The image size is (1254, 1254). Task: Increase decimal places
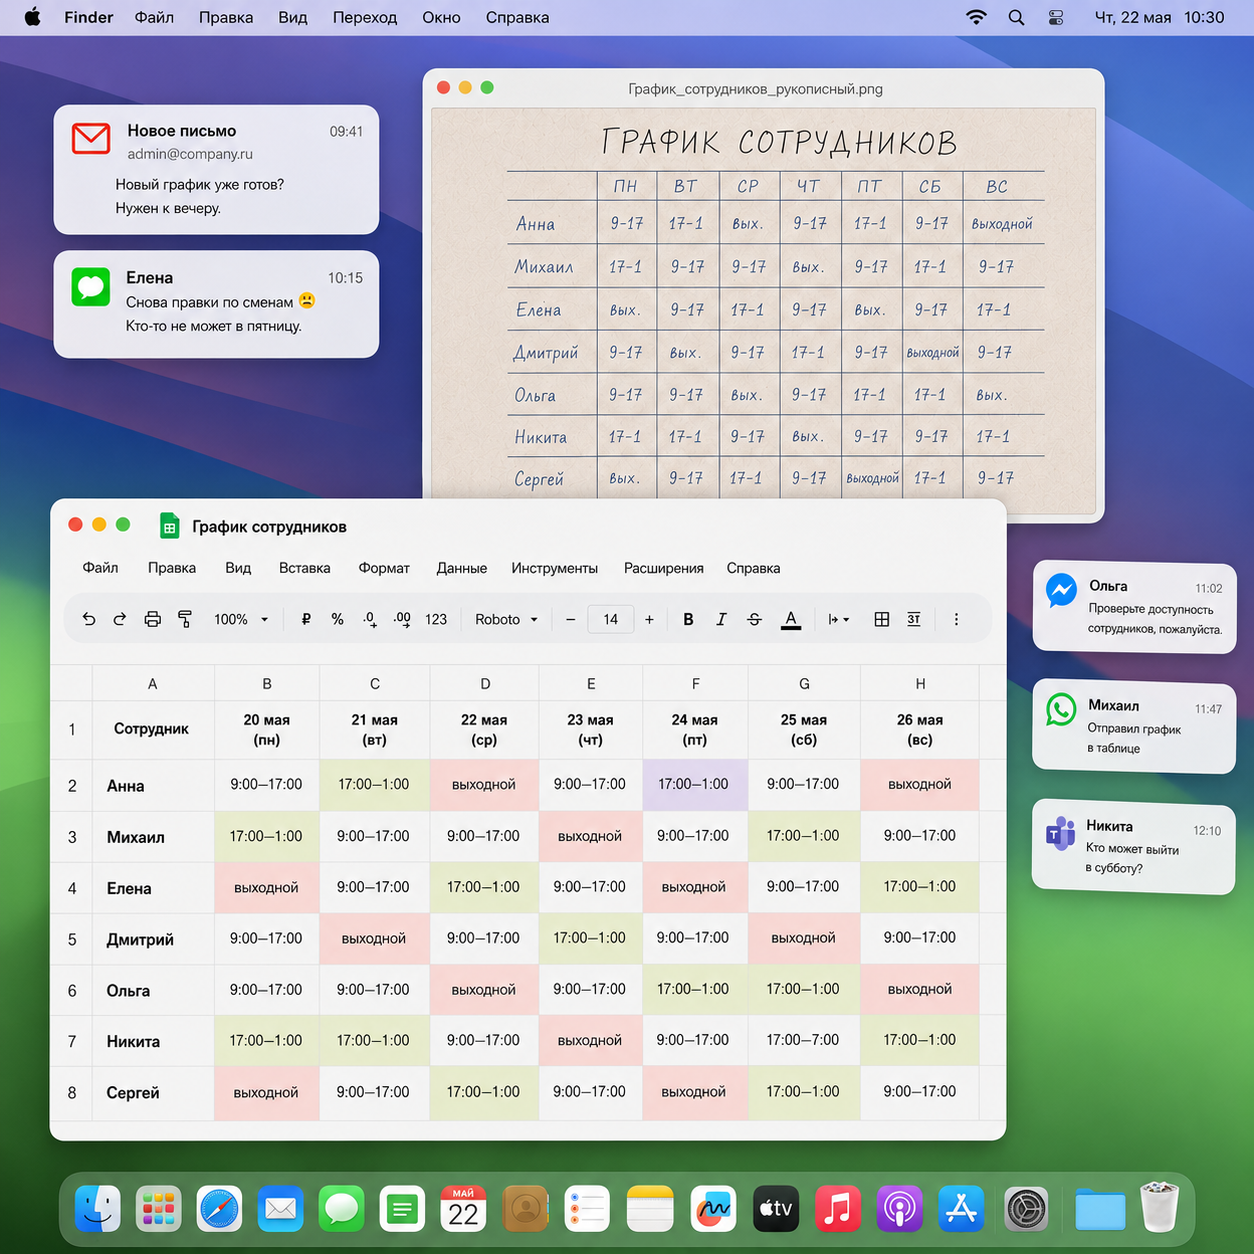[x=402, y=619]
